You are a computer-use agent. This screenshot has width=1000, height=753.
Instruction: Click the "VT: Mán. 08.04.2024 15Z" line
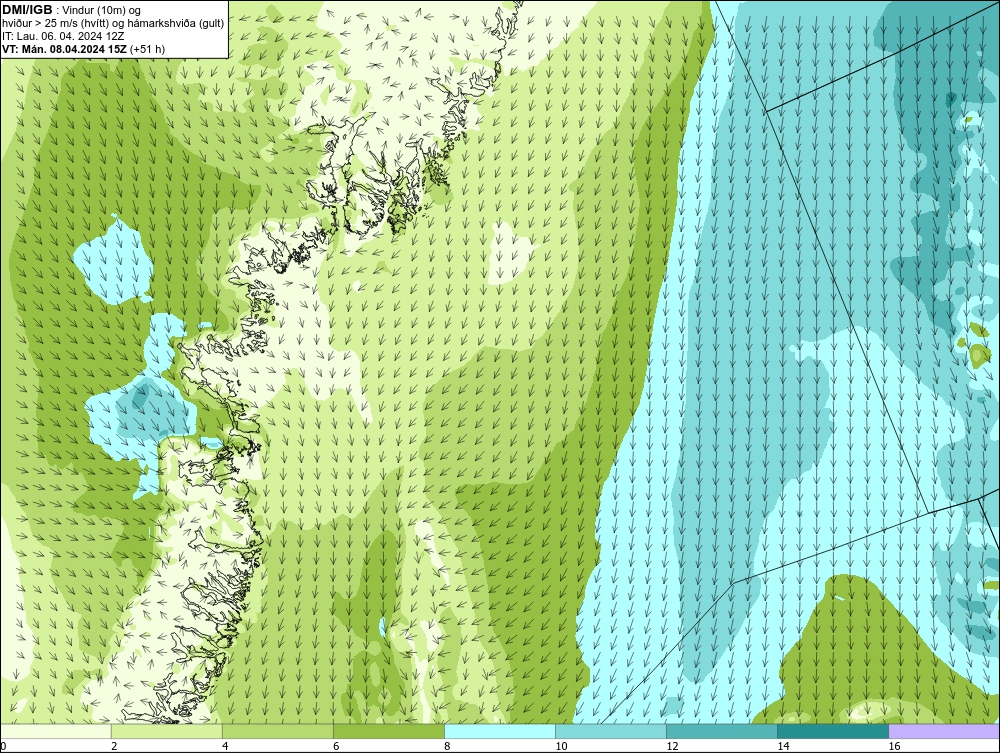65,49
